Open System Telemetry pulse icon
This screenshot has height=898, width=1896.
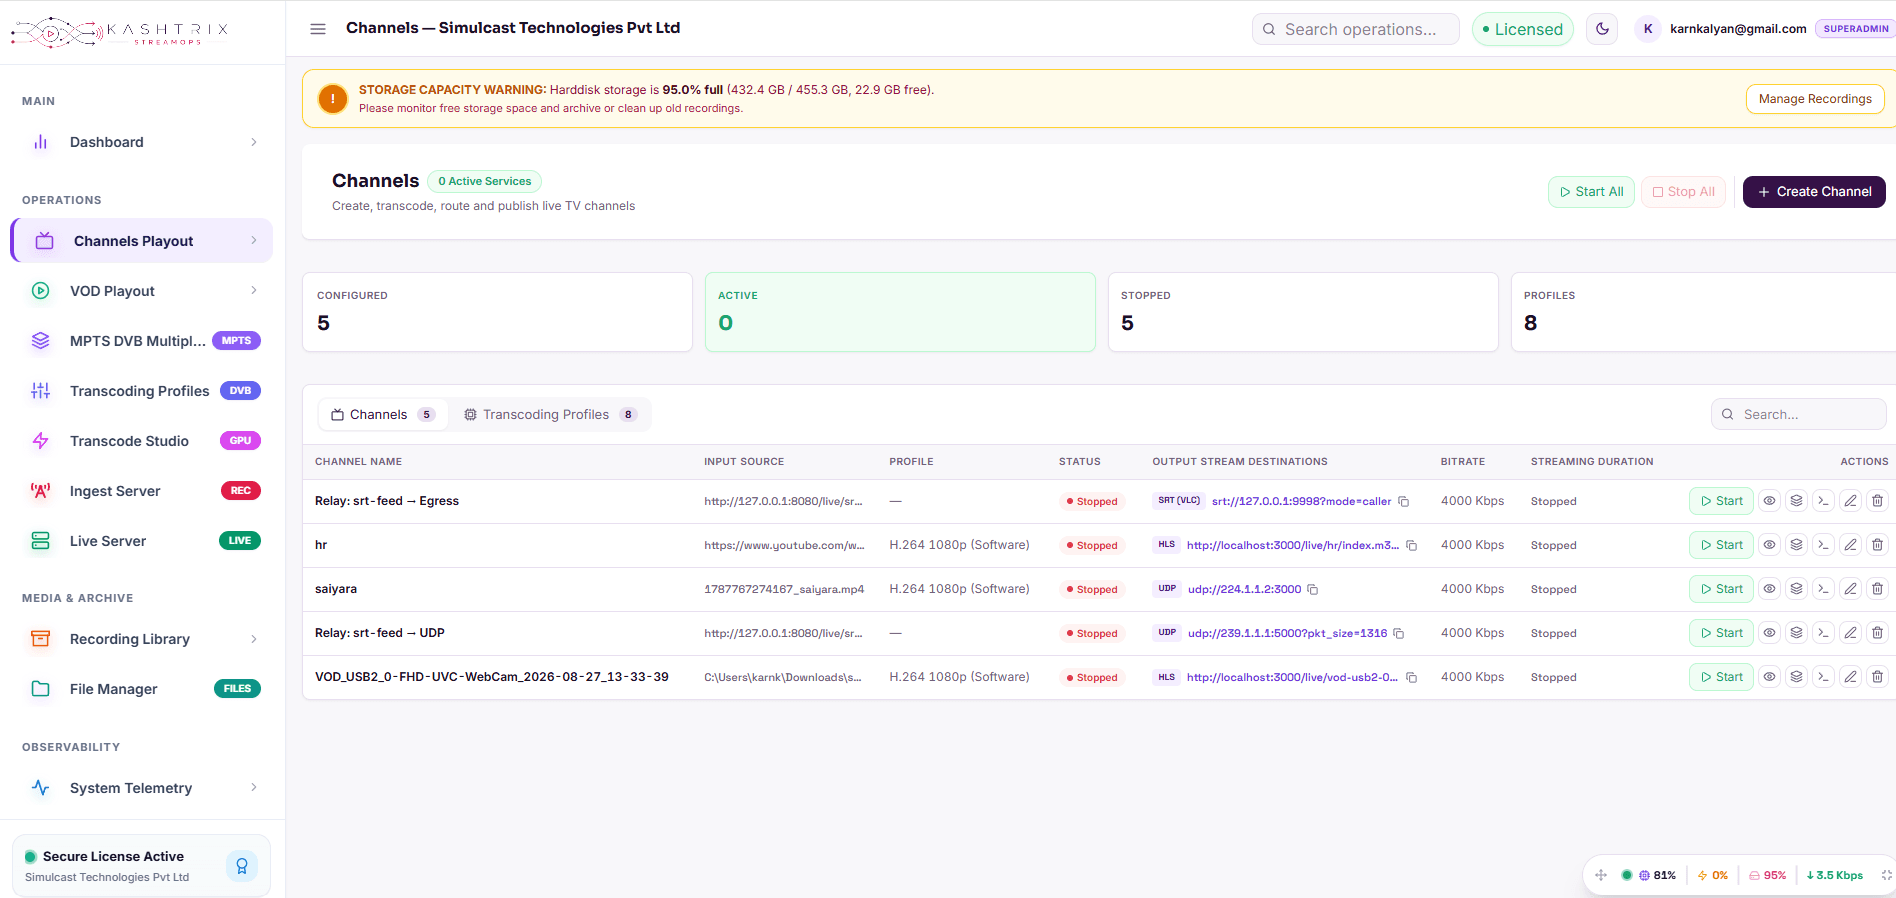(41, 788)
